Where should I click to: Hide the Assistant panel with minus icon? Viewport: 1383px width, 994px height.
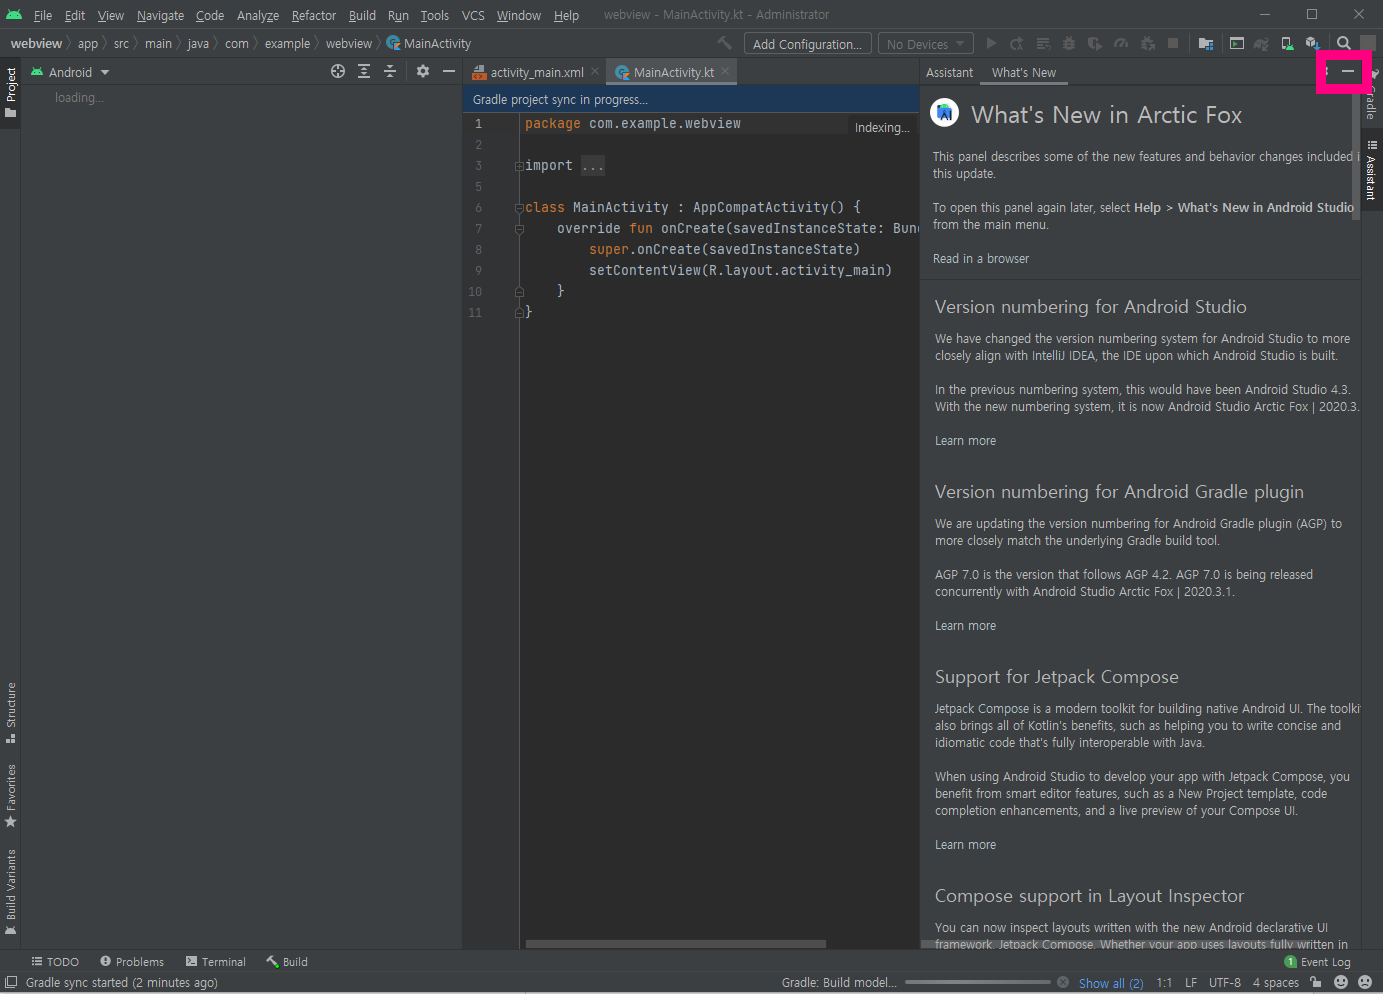point(1348,71)
